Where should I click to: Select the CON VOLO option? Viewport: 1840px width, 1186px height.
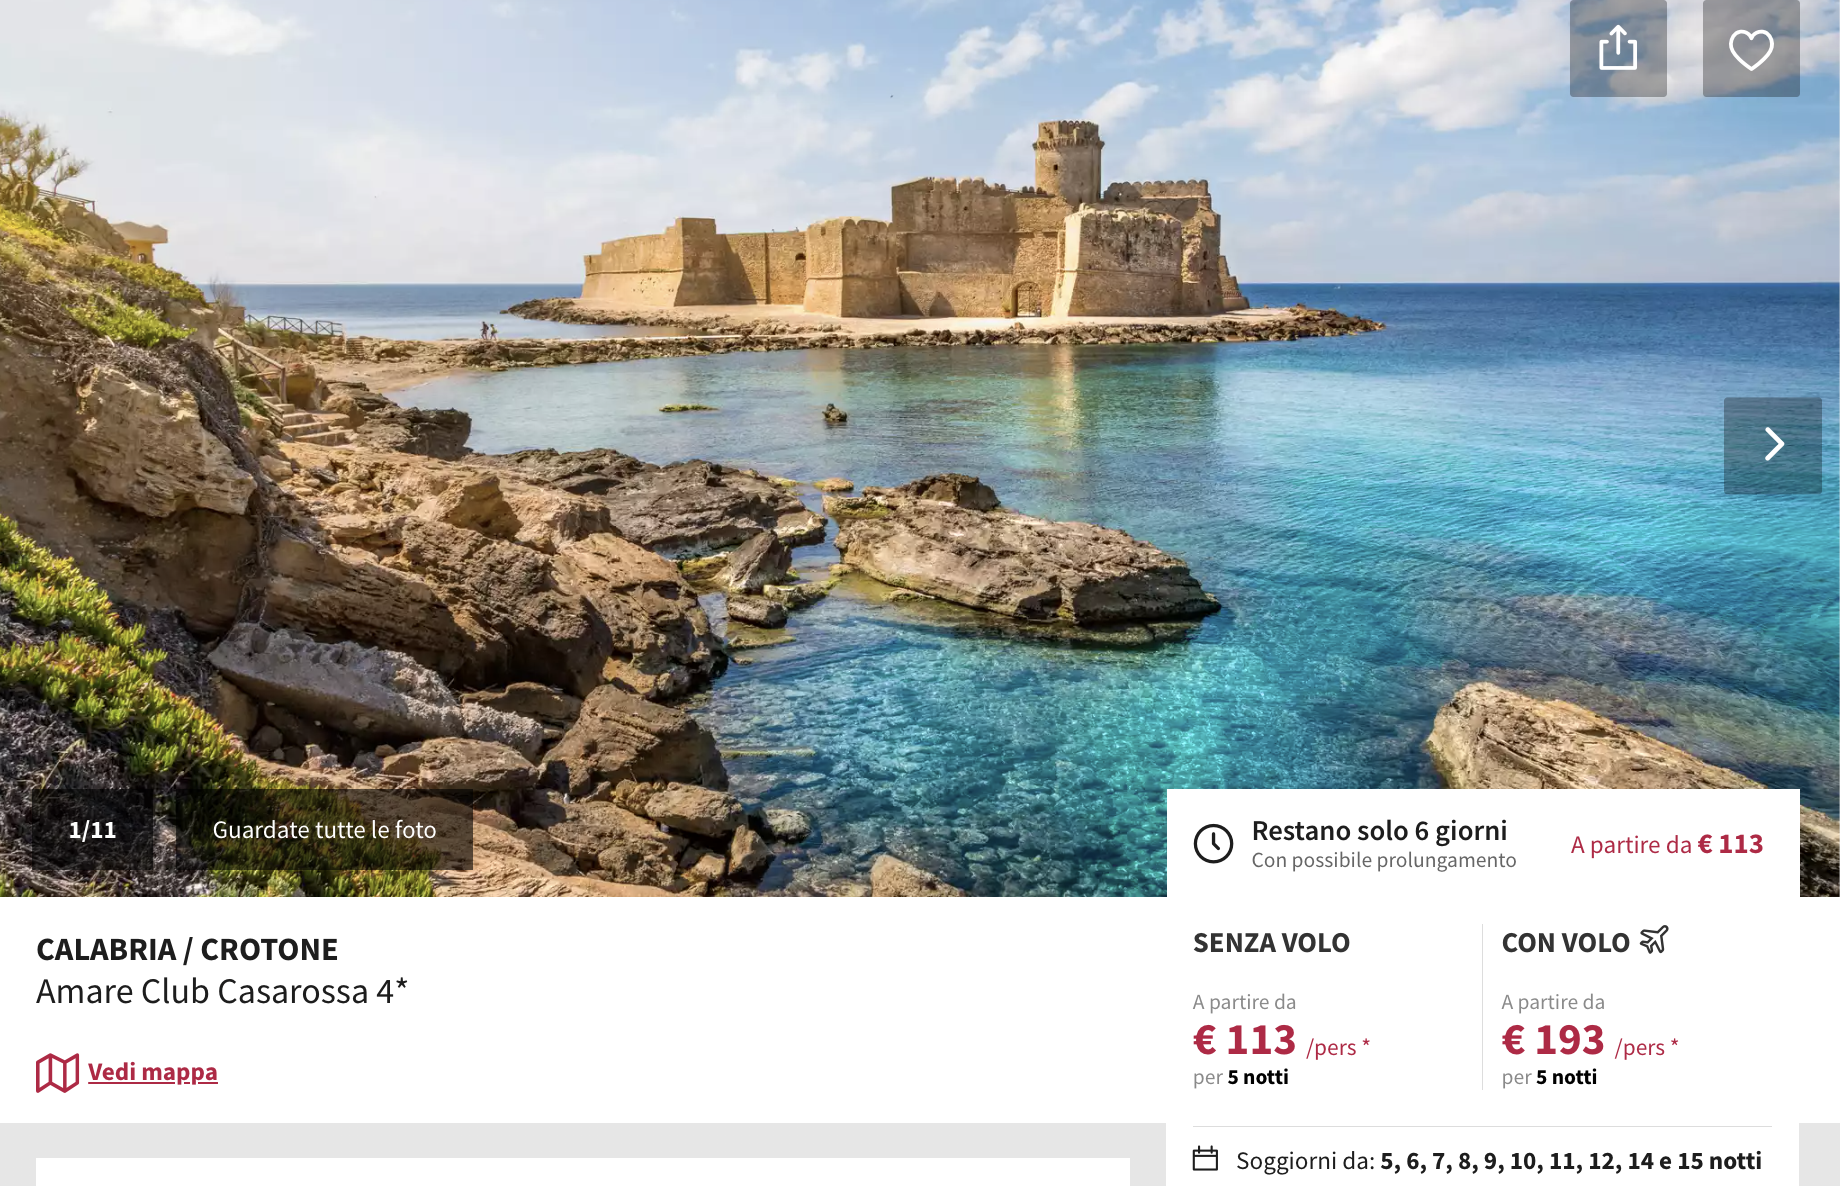(x=1566, y=943)
